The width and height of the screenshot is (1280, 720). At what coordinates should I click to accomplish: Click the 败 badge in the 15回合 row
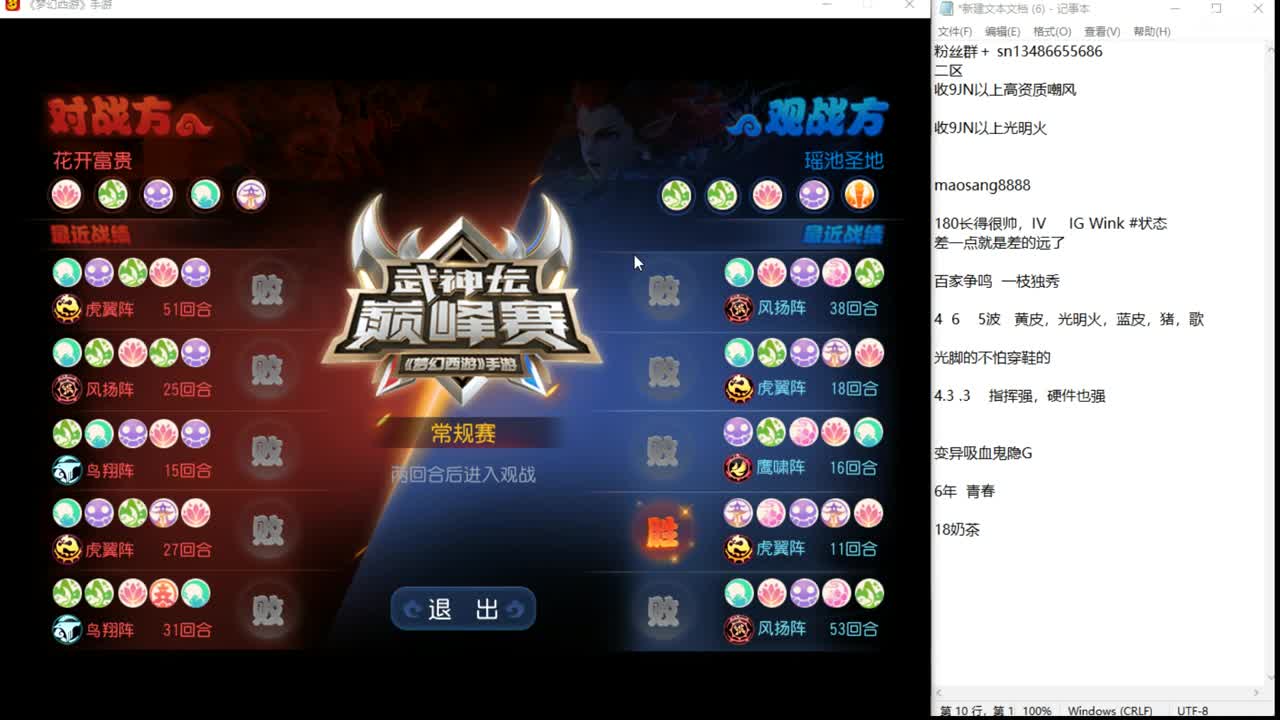coord(267,451)
